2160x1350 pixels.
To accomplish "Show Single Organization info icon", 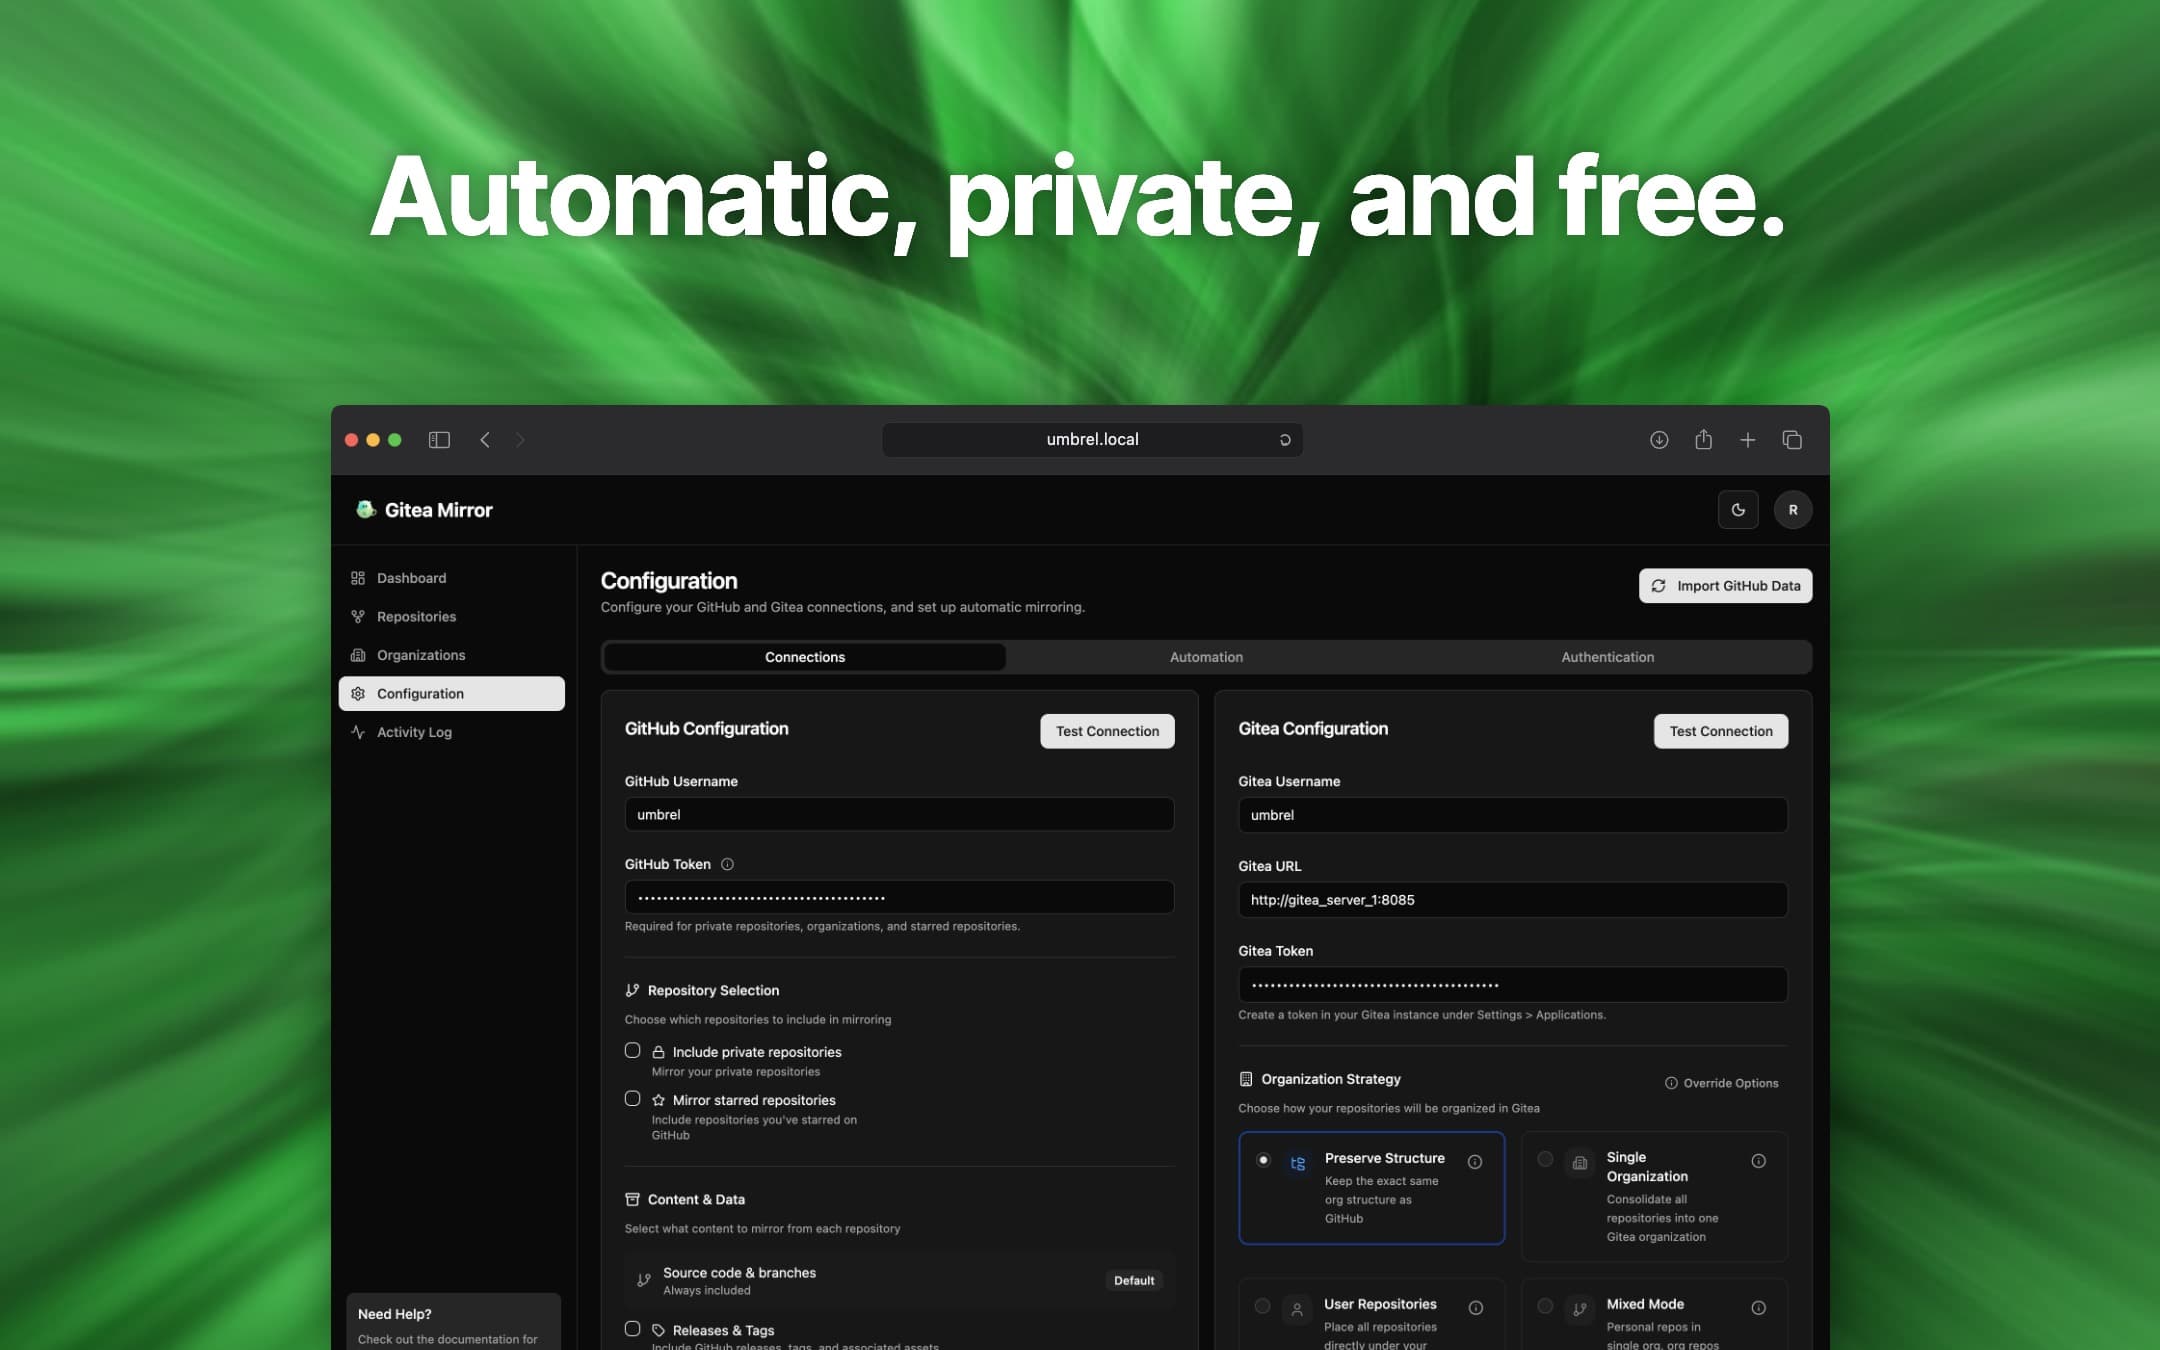I will (x=1758, y=1160).
